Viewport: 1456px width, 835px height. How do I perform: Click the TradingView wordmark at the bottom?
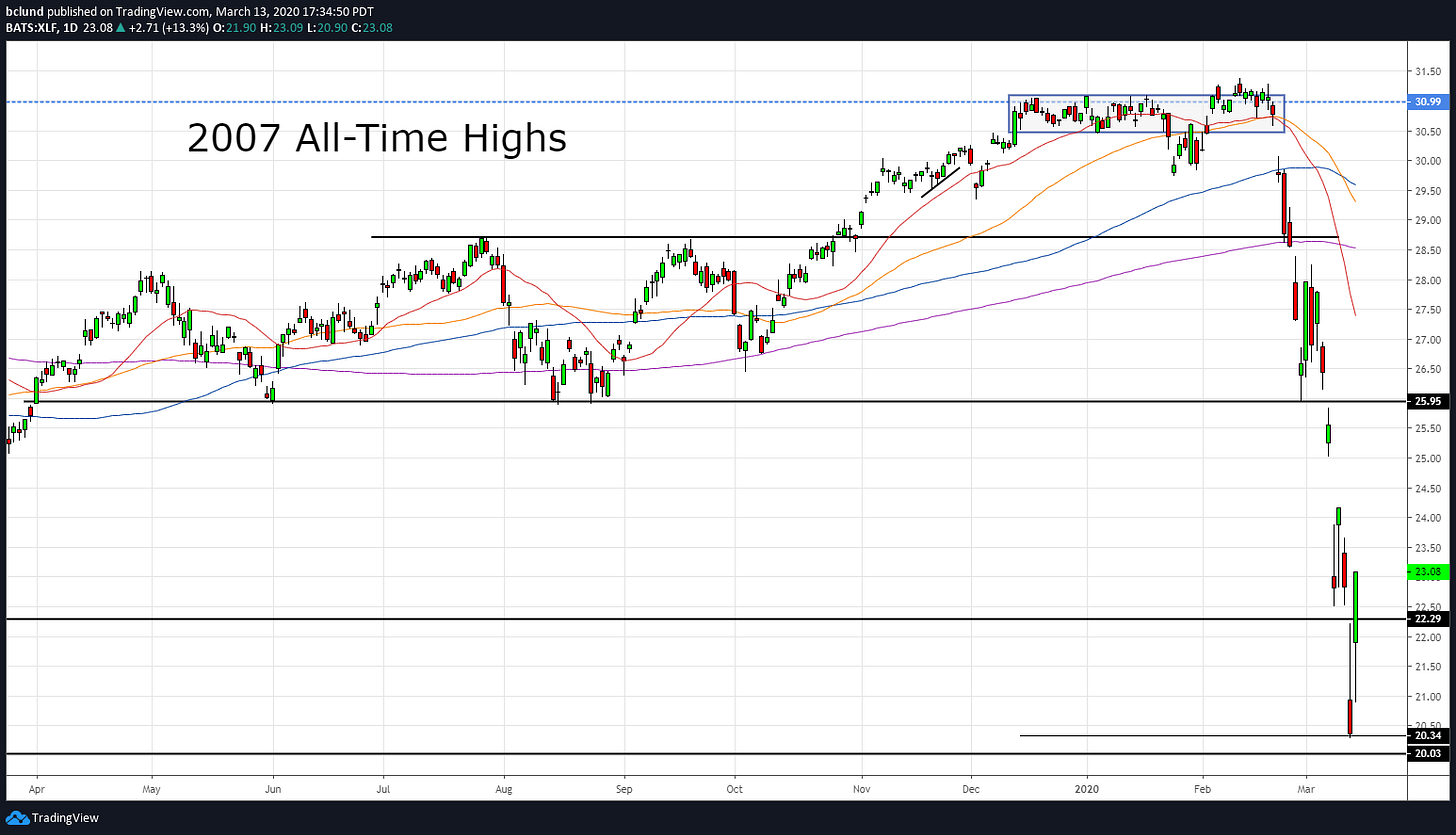point(65,818)
